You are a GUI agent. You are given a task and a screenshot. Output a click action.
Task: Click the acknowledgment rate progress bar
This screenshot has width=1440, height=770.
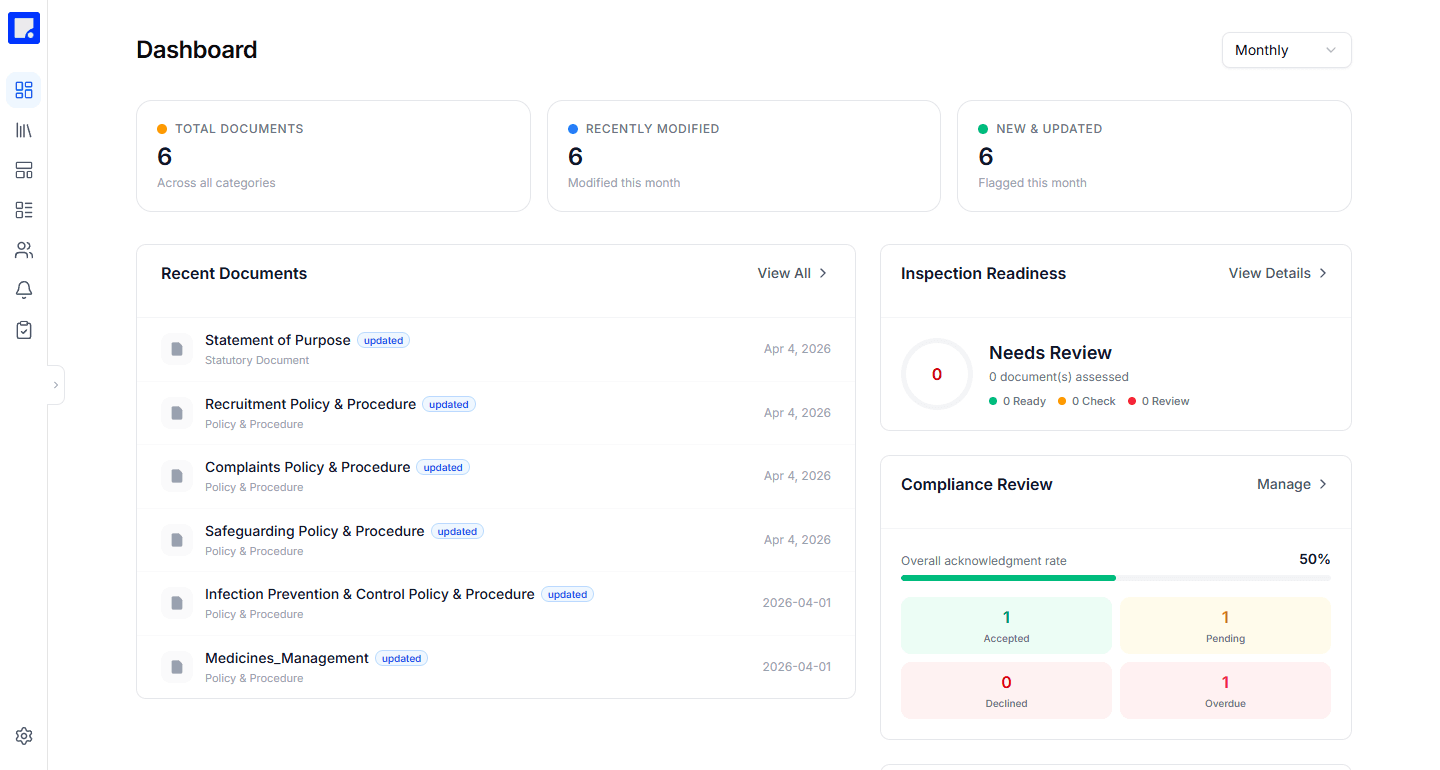pyautogui.click(x=1116, y=578)
